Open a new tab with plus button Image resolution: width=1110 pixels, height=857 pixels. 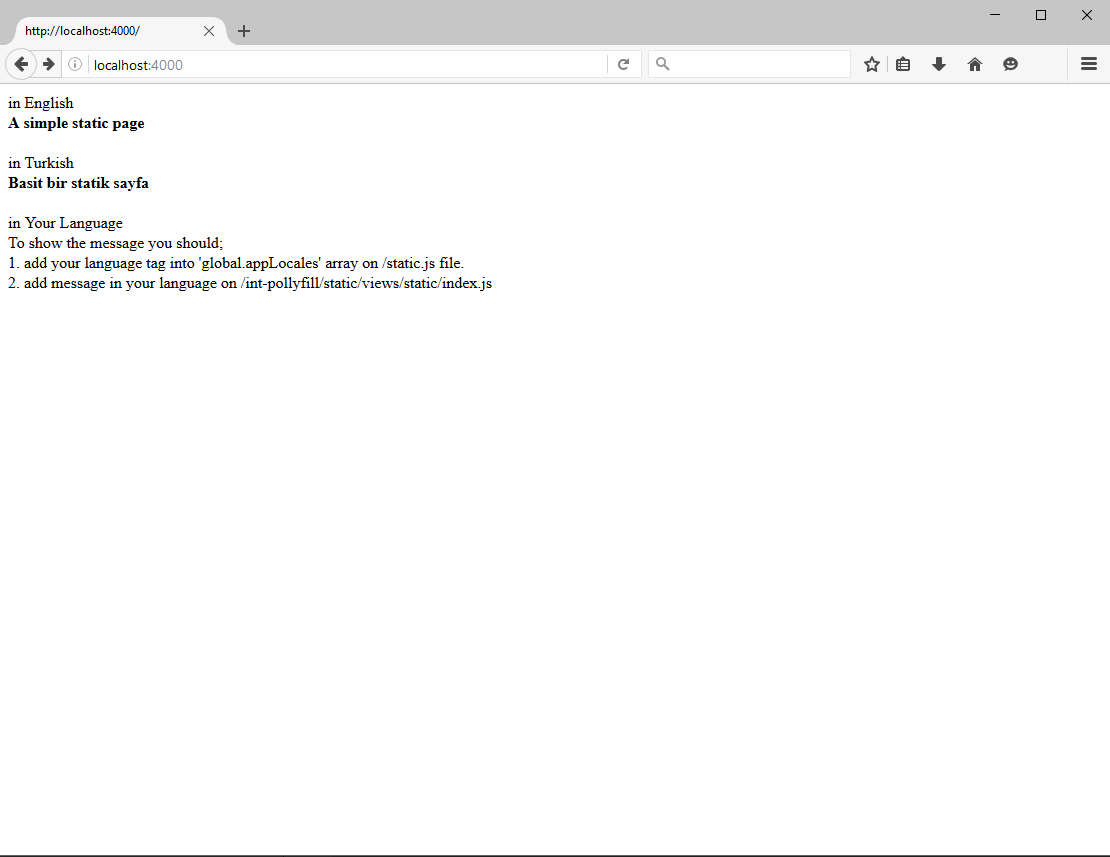(x=244, y=31)
